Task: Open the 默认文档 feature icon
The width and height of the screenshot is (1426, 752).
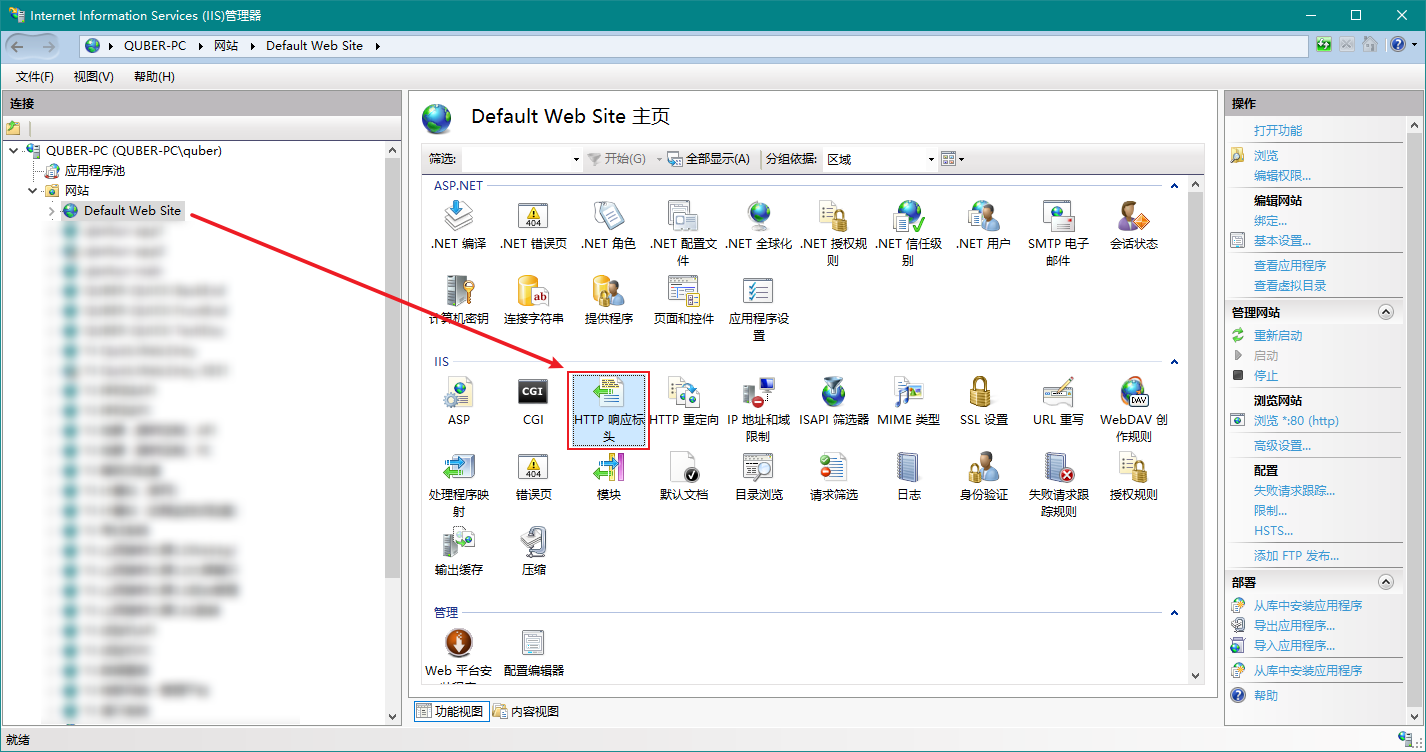Action: (683, 469)
